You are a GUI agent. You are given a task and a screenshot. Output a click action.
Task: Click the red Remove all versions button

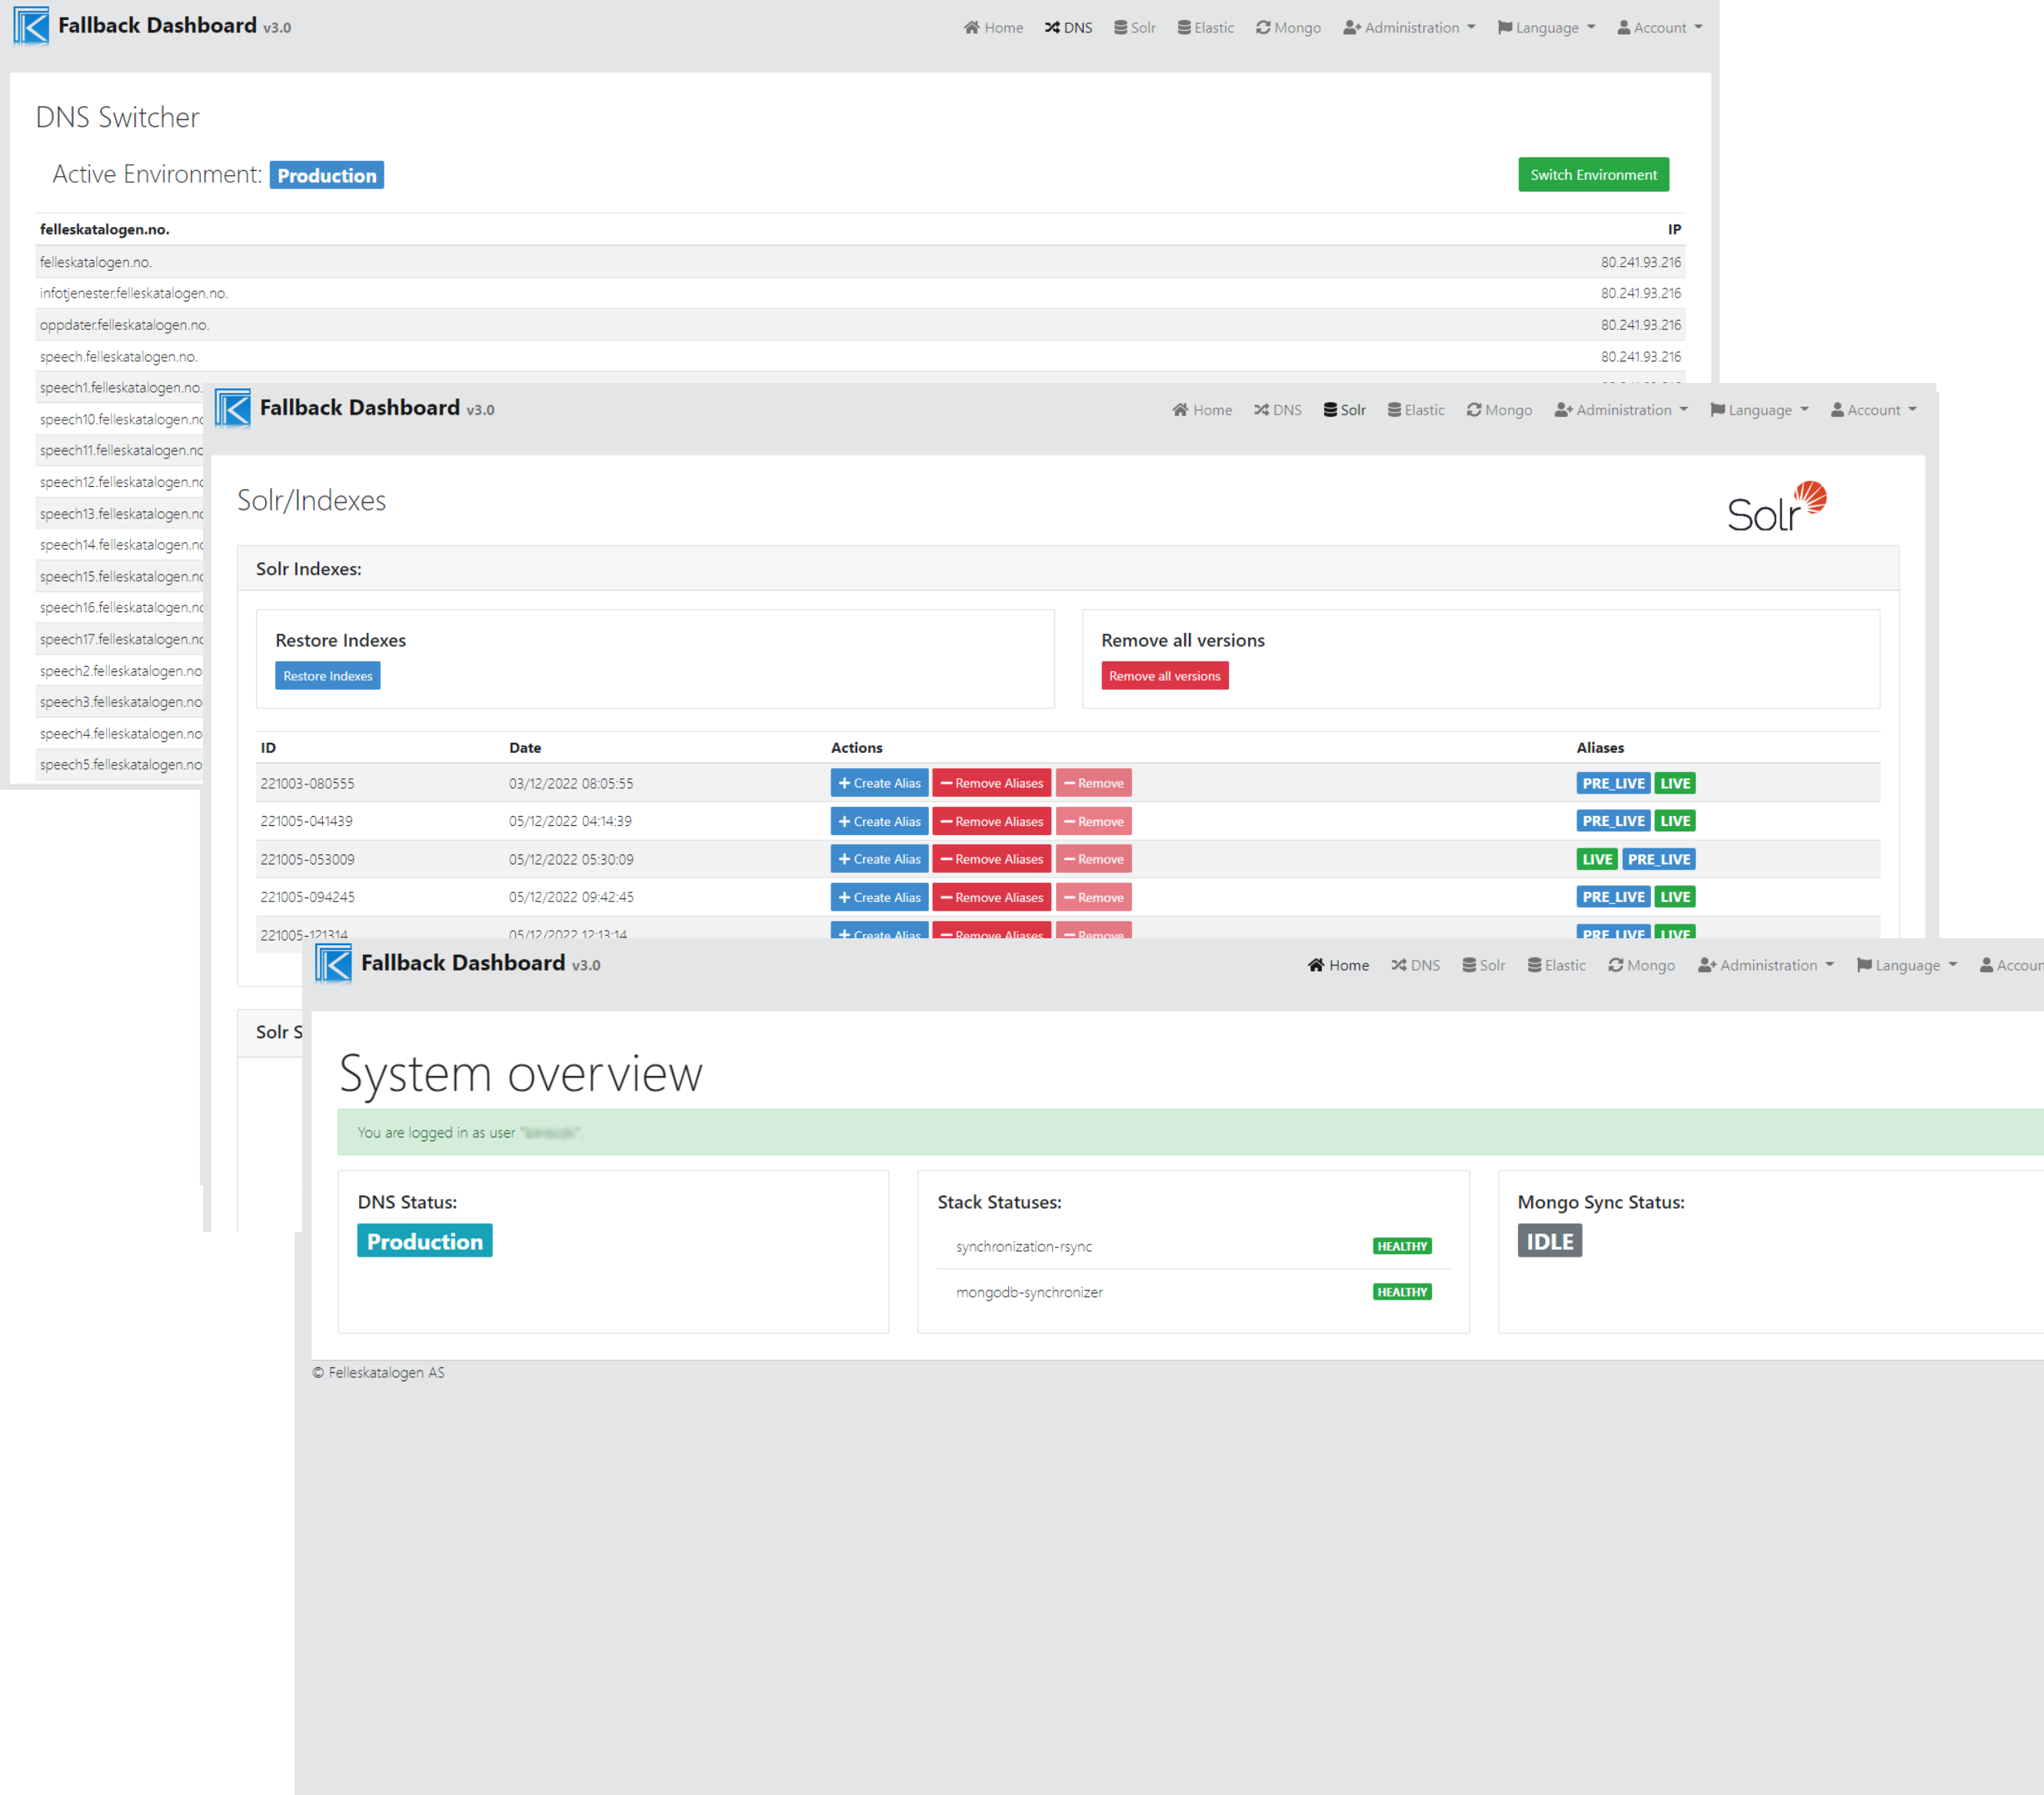(1164, 676)
